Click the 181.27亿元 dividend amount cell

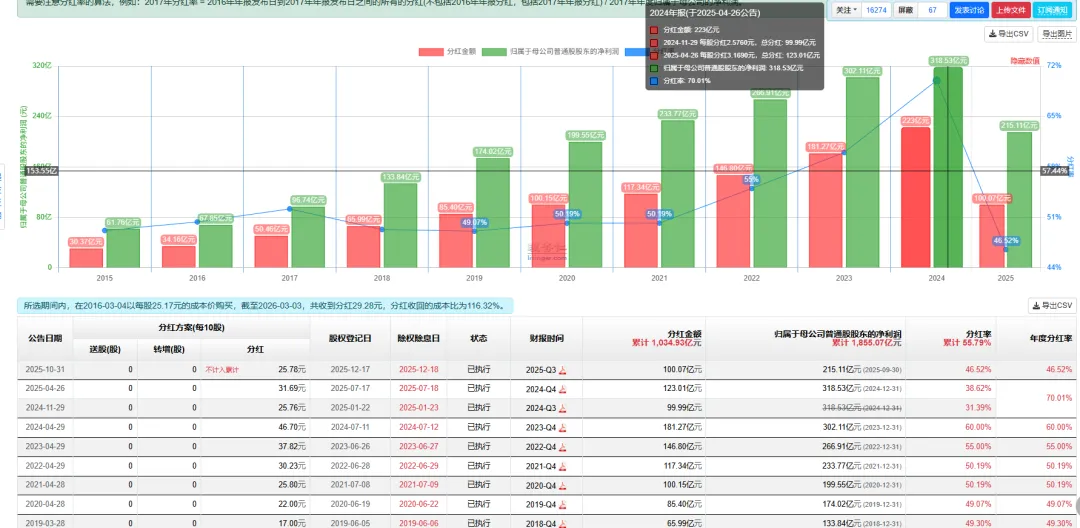[644, 427]
